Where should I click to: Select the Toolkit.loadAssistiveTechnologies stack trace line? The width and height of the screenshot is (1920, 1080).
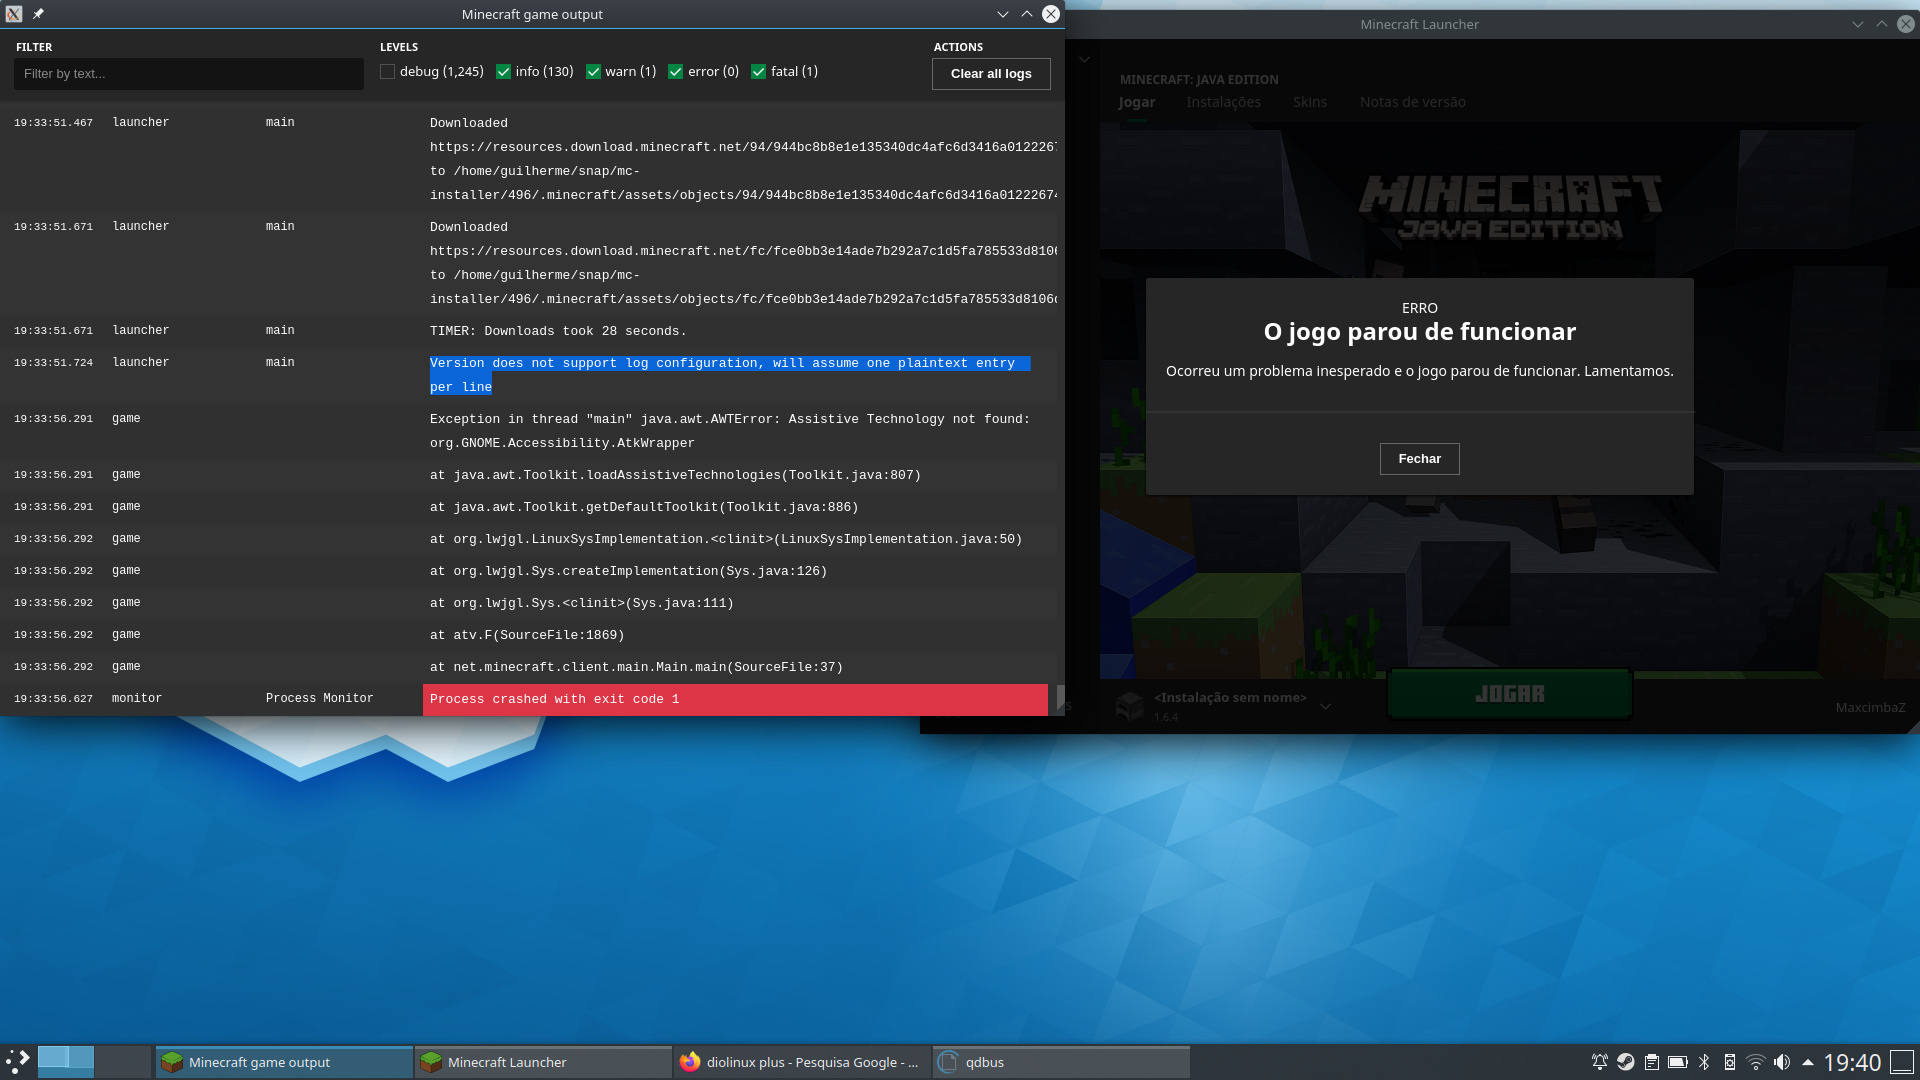pyautogui.click(x=675, y=475)
